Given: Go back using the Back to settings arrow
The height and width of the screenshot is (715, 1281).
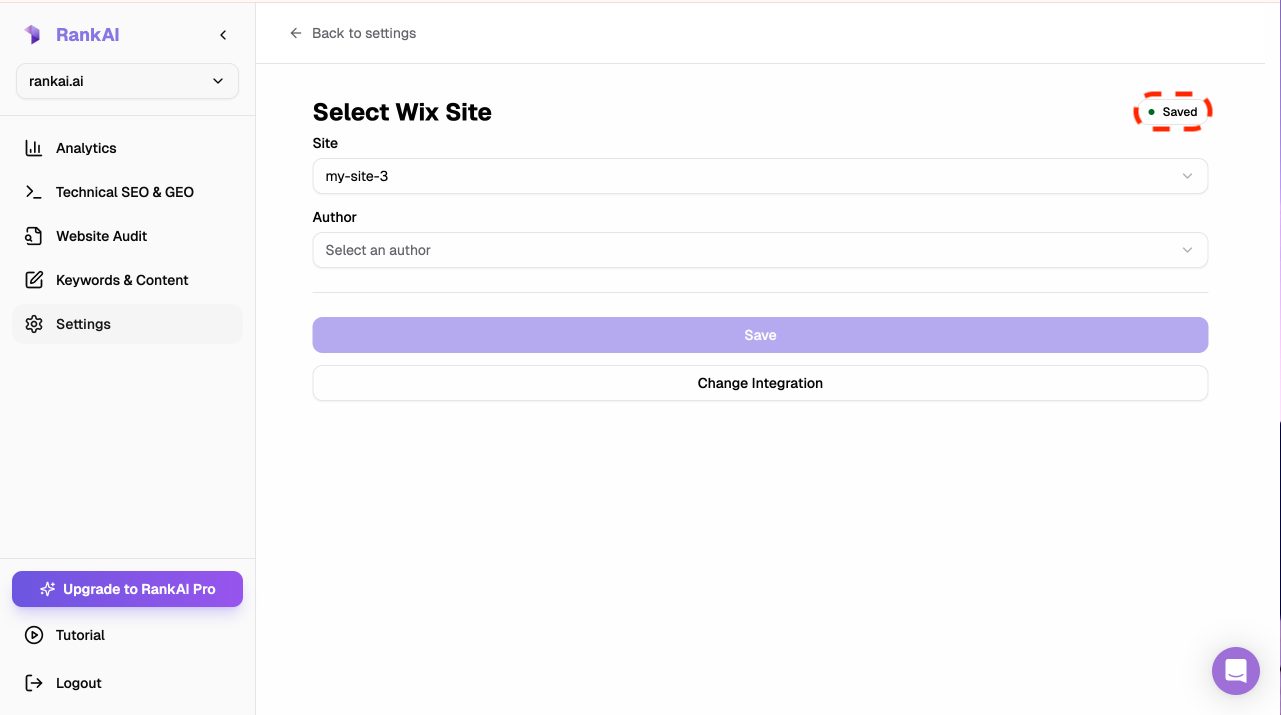Looking at the screenshot, I should coord(295,33).
